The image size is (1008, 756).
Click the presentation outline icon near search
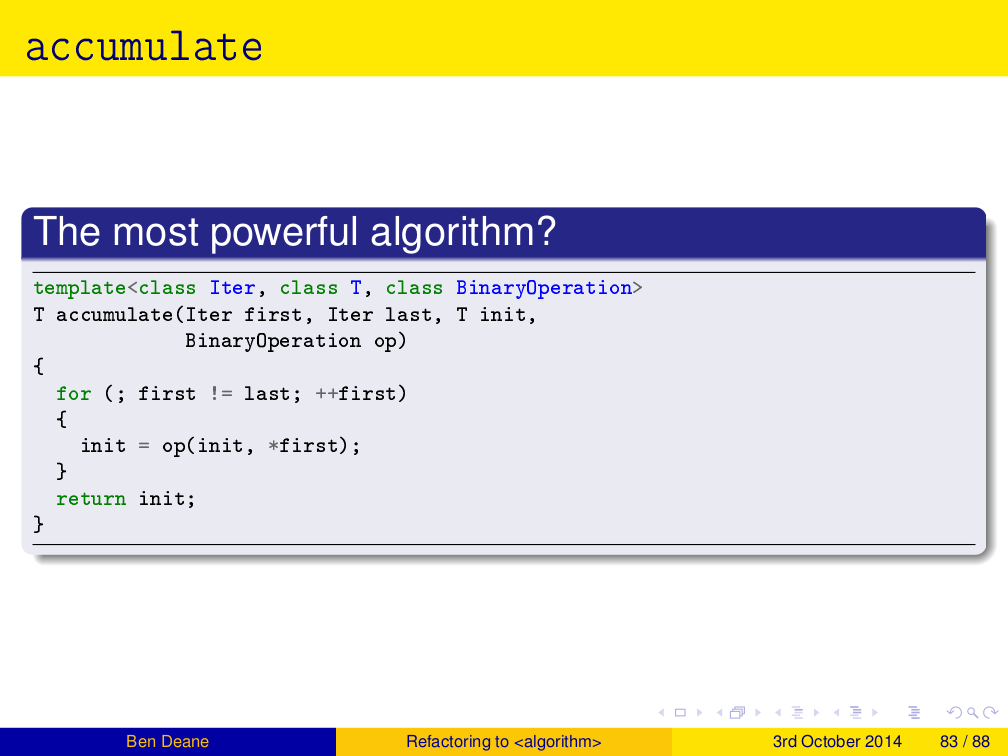911,713
